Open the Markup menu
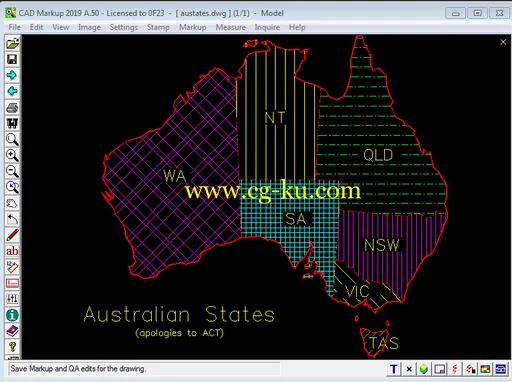 pyautogui.click(x=193, y=27)
